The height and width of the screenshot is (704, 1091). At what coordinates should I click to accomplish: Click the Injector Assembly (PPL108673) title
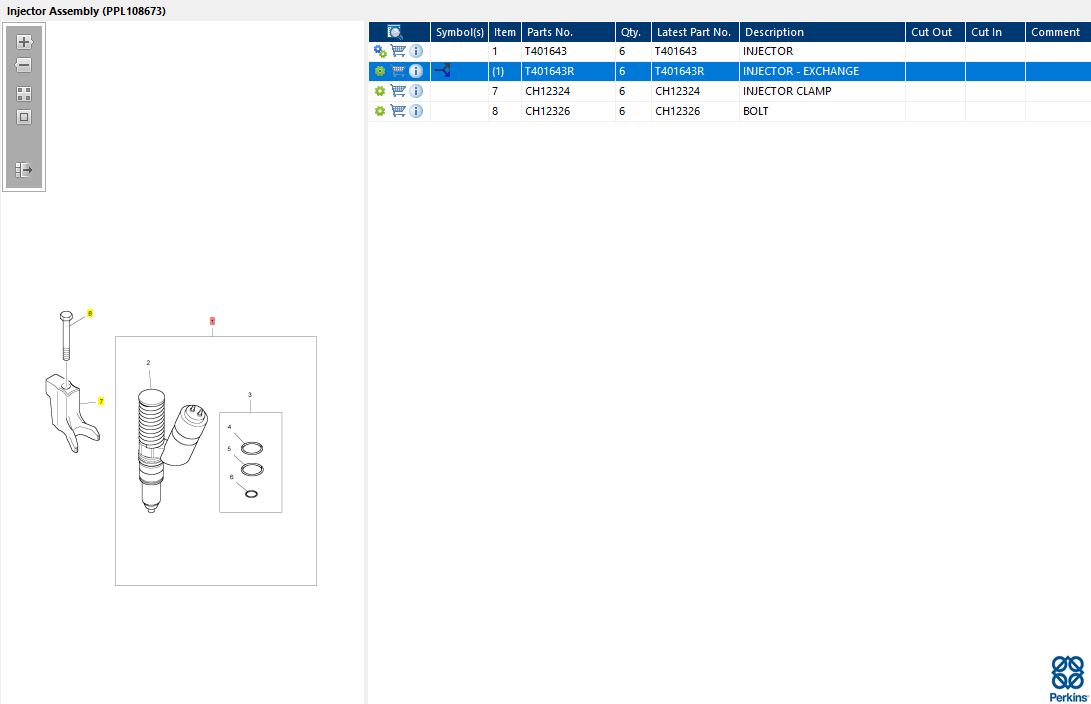[x=86, y=11]
